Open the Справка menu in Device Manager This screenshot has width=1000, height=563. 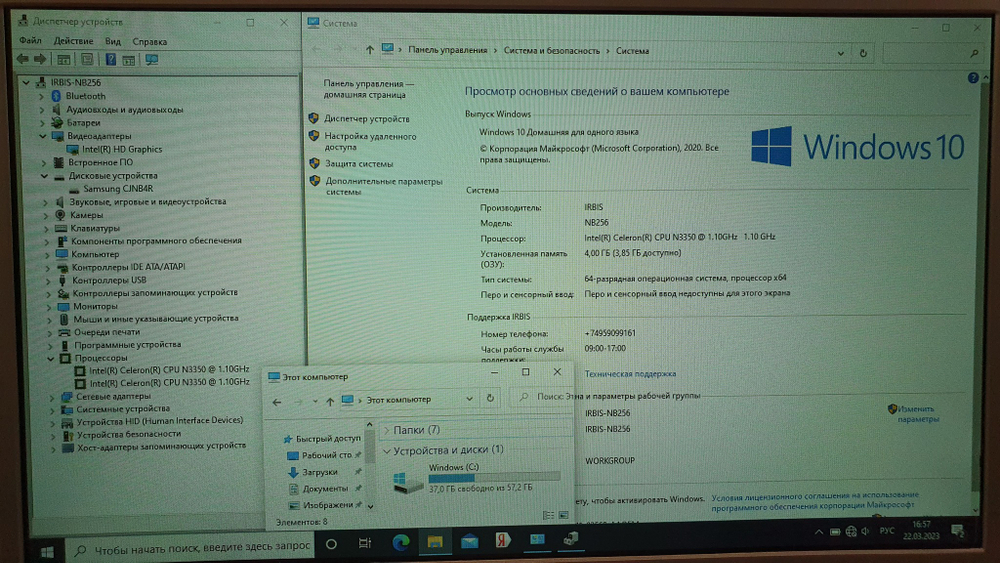click(x=150, y=41)
